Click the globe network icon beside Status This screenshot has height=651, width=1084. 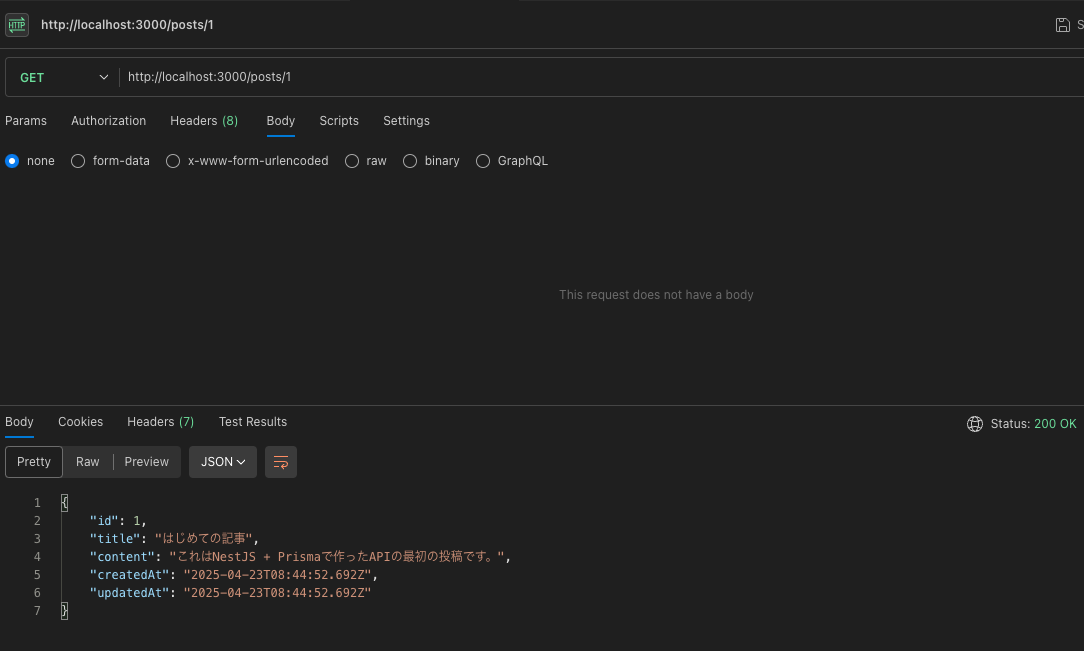975,424
